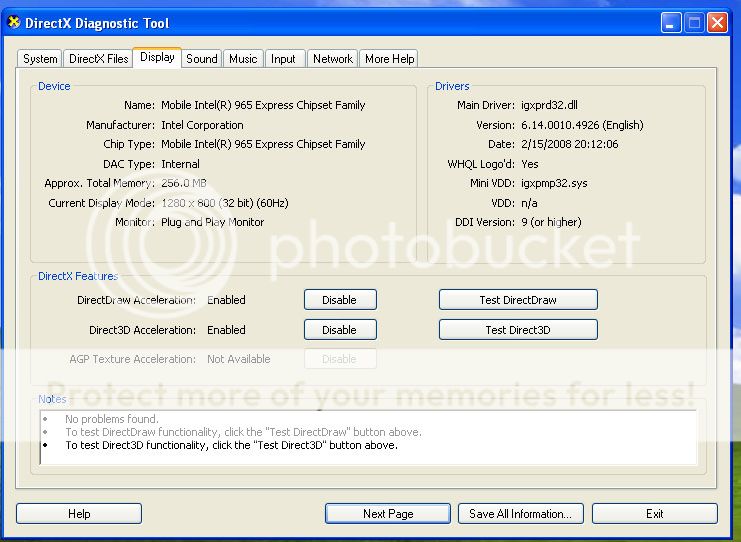The width and height of the screenshot is (741, 542).
Task: Minimize the DirectX Diagnostic Tool window
Action: pos(671,23)
